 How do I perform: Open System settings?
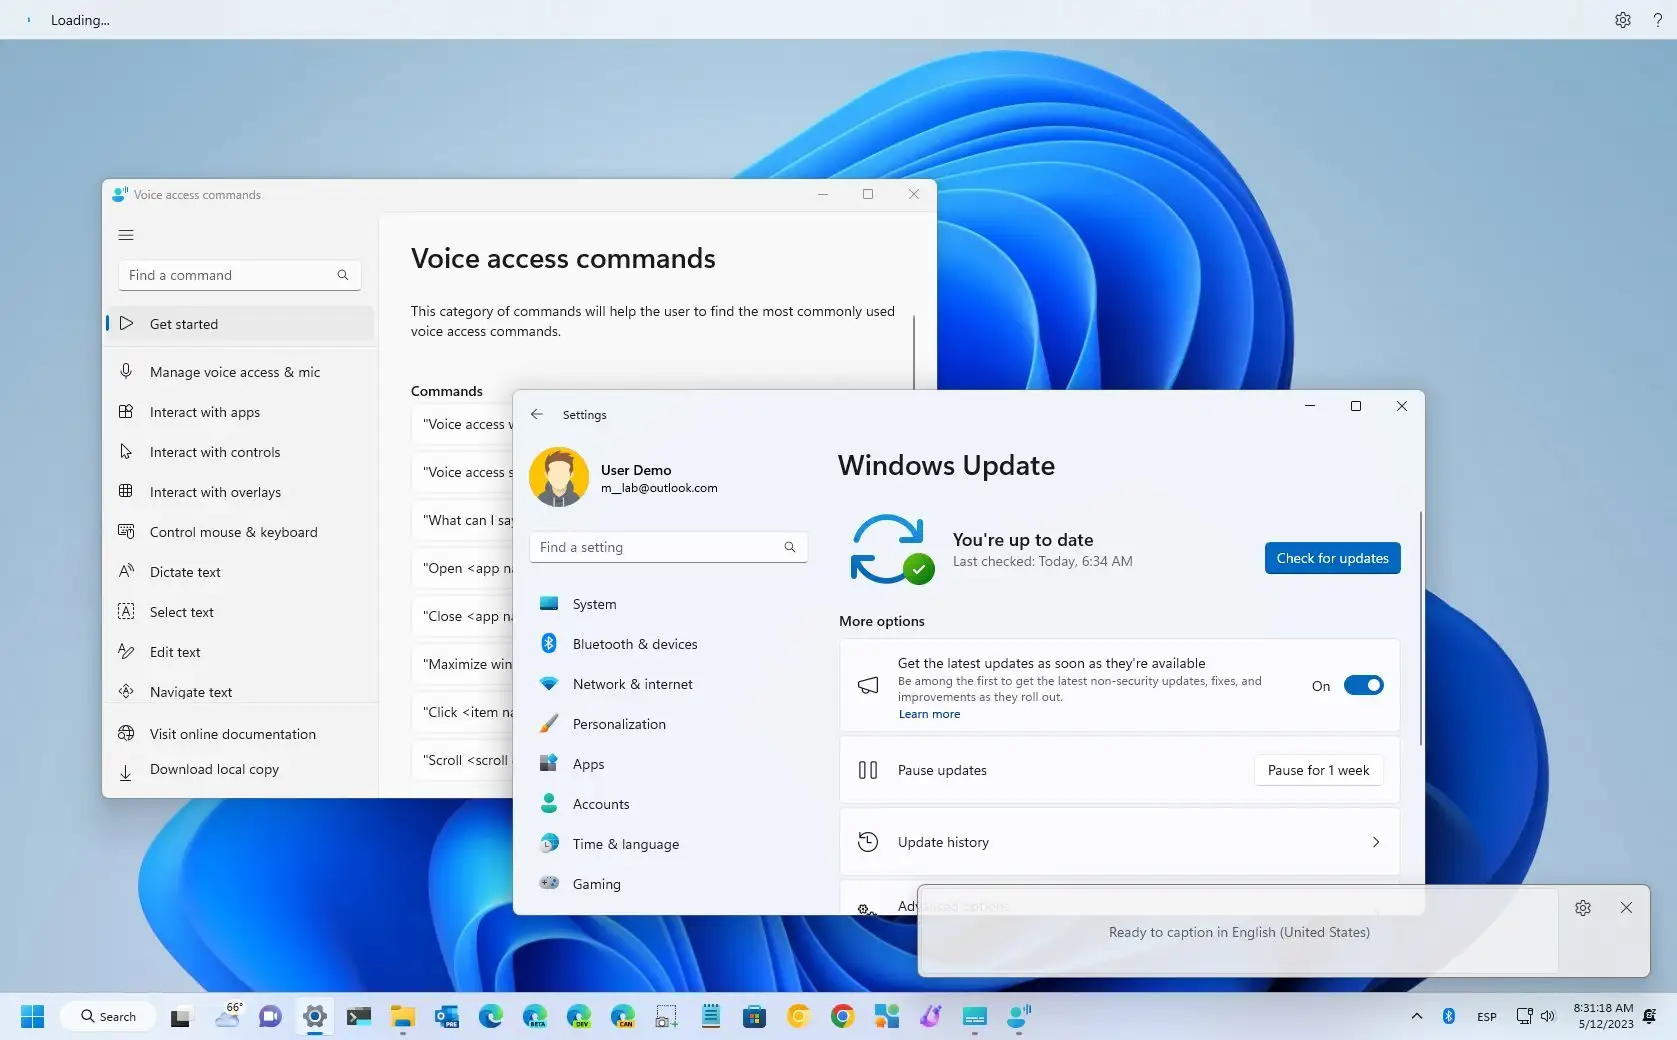(x=668, y=604)
